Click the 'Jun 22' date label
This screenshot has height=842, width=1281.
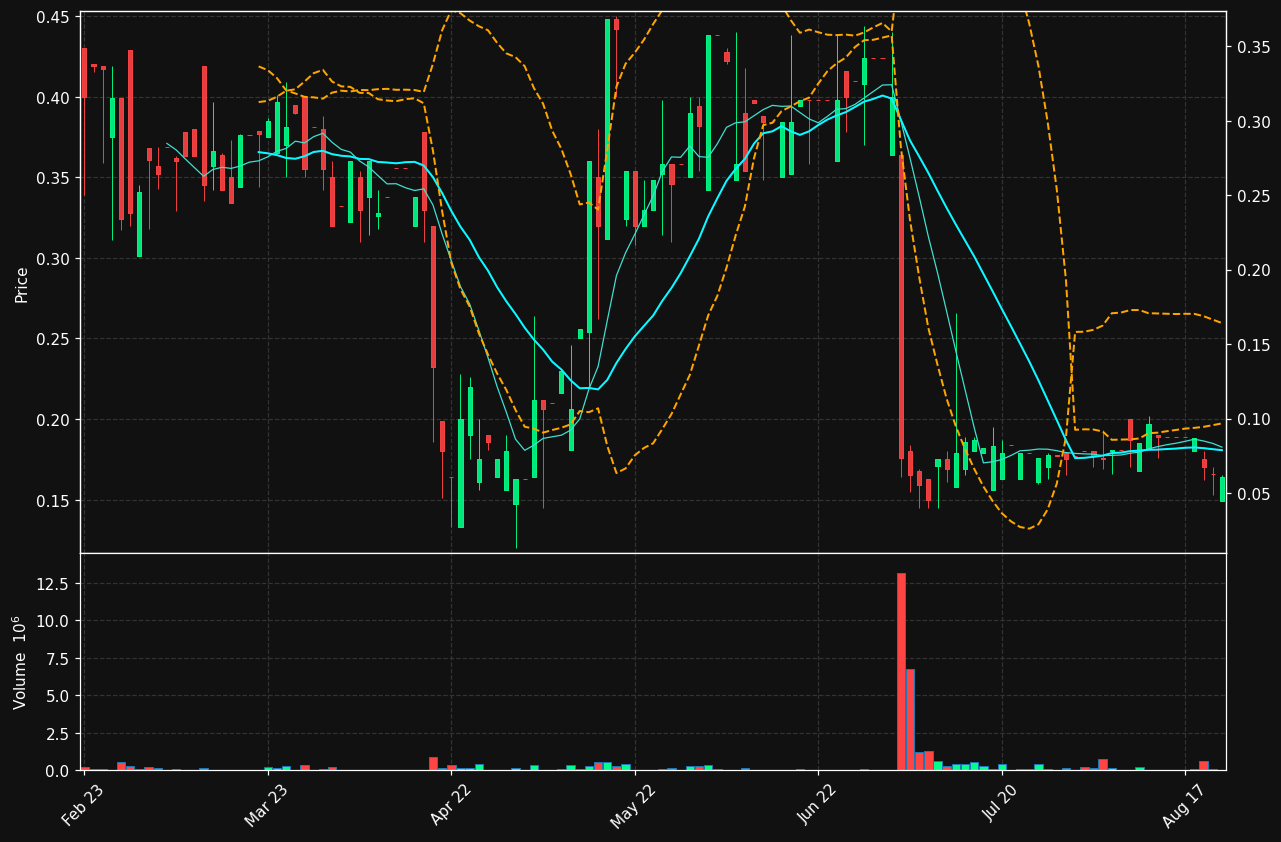point(818,805)
